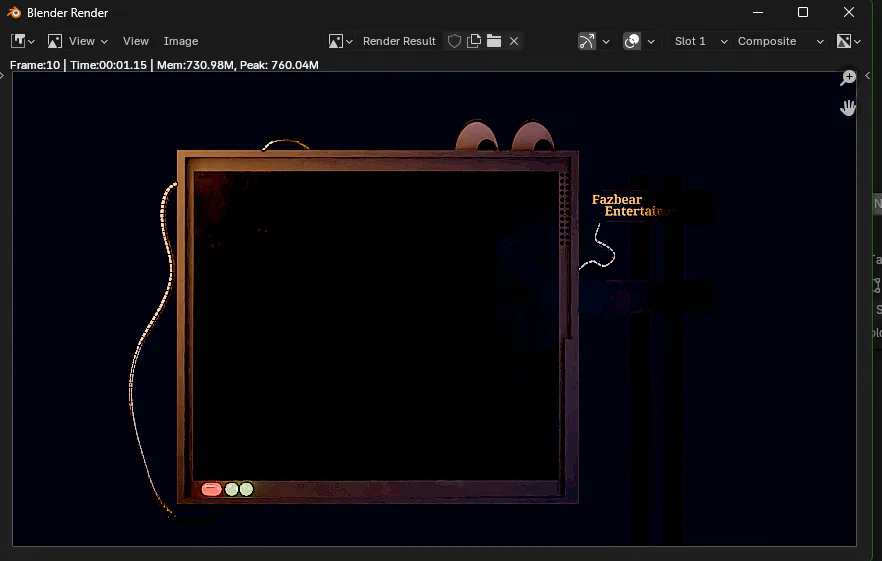Click the open image folder icon
Screen dimensions: 882x561
coord(494,41)
